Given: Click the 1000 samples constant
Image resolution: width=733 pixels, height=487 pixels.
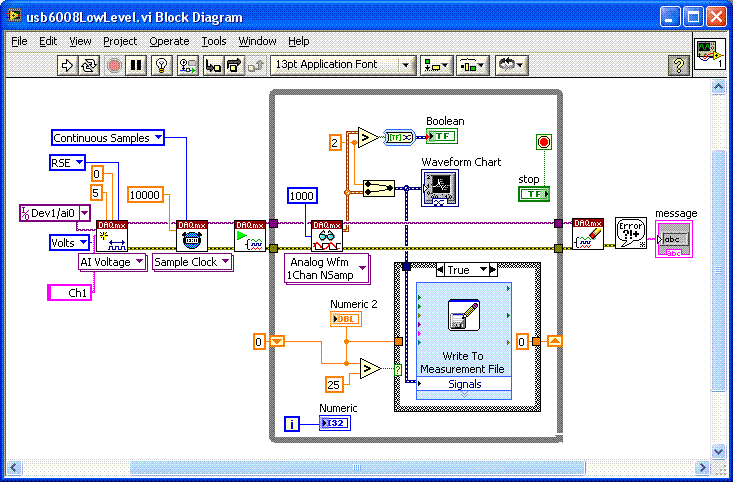Looking at the screenshot, I should (x=302, y=195).
